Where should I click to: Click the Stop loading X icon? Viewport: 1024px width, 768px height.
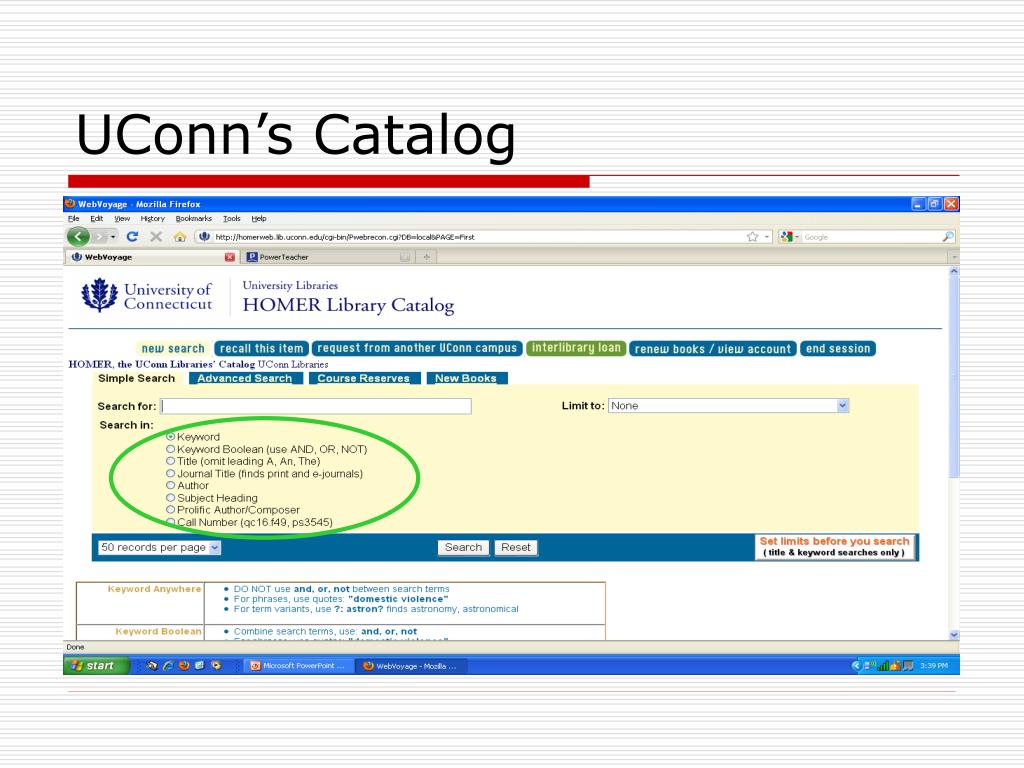[156, 236]
